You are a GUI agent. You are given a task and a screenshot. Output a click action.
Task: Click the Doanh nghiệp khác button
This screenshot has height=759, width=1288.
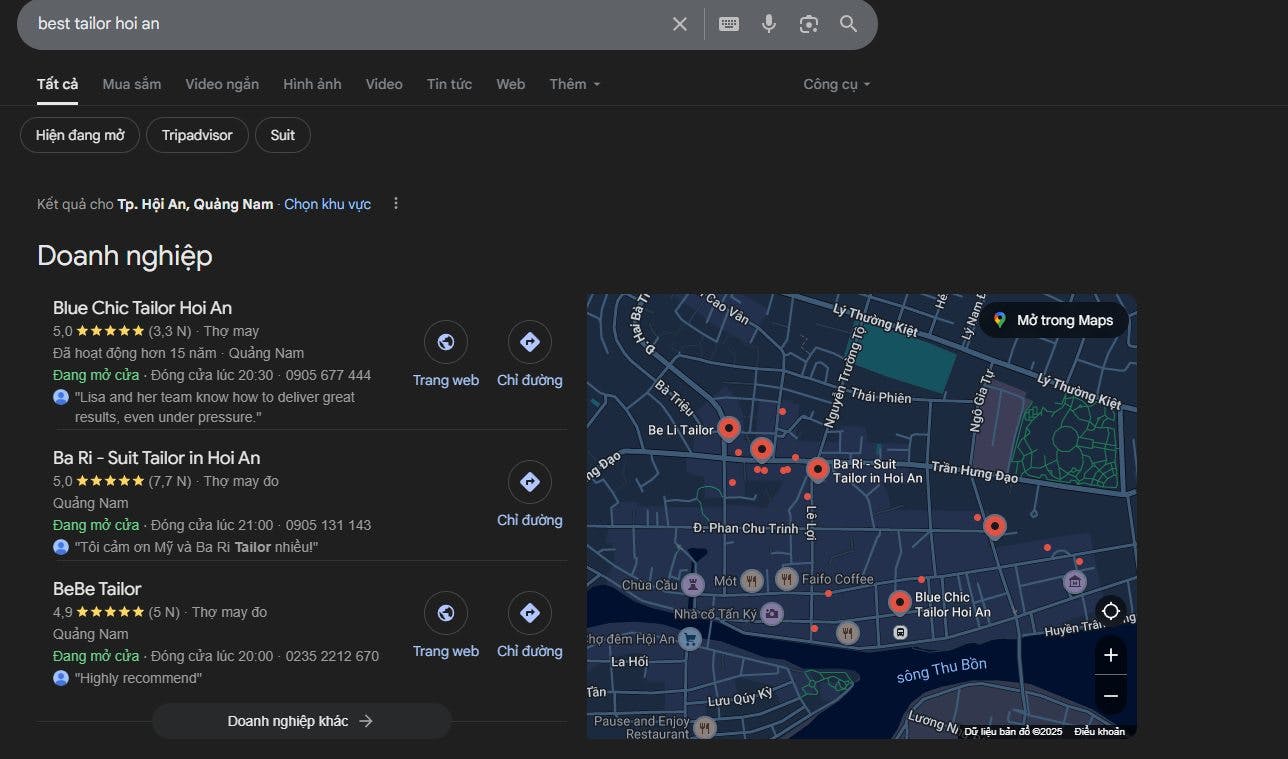[x=301, y=721]
